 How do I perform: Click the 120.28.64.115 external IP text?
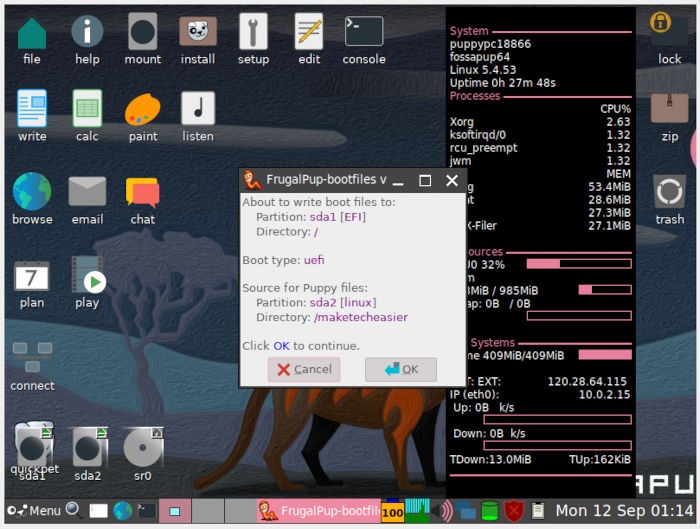587,381
